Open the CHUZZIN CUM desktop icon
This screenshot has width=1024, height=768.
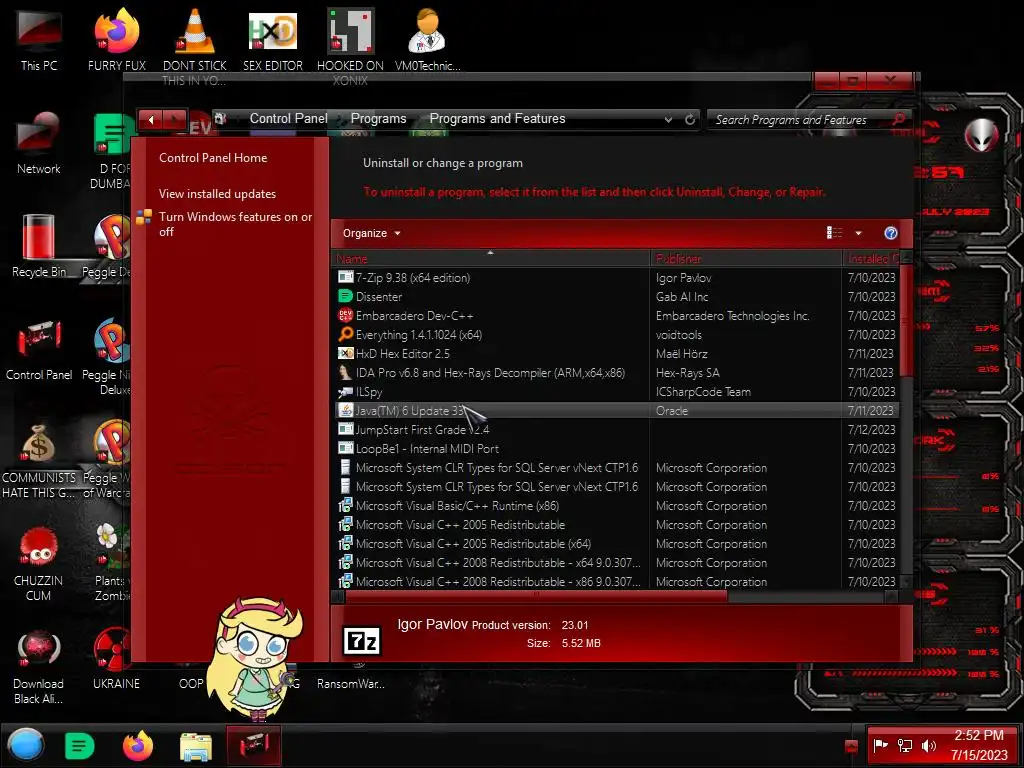tap(39, 563)
